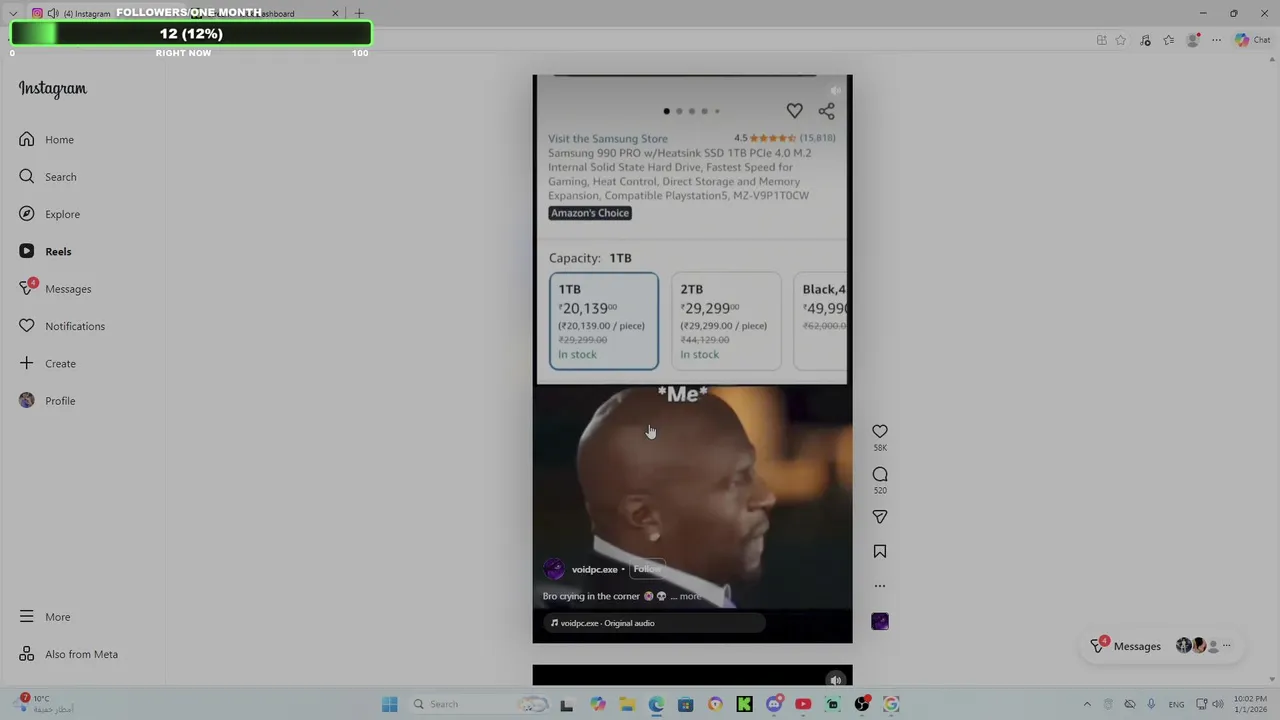Viewport: 1280px width, 720px height.
Task: Open the clock showing 10:02 PM
Action: coord(1250,704)
